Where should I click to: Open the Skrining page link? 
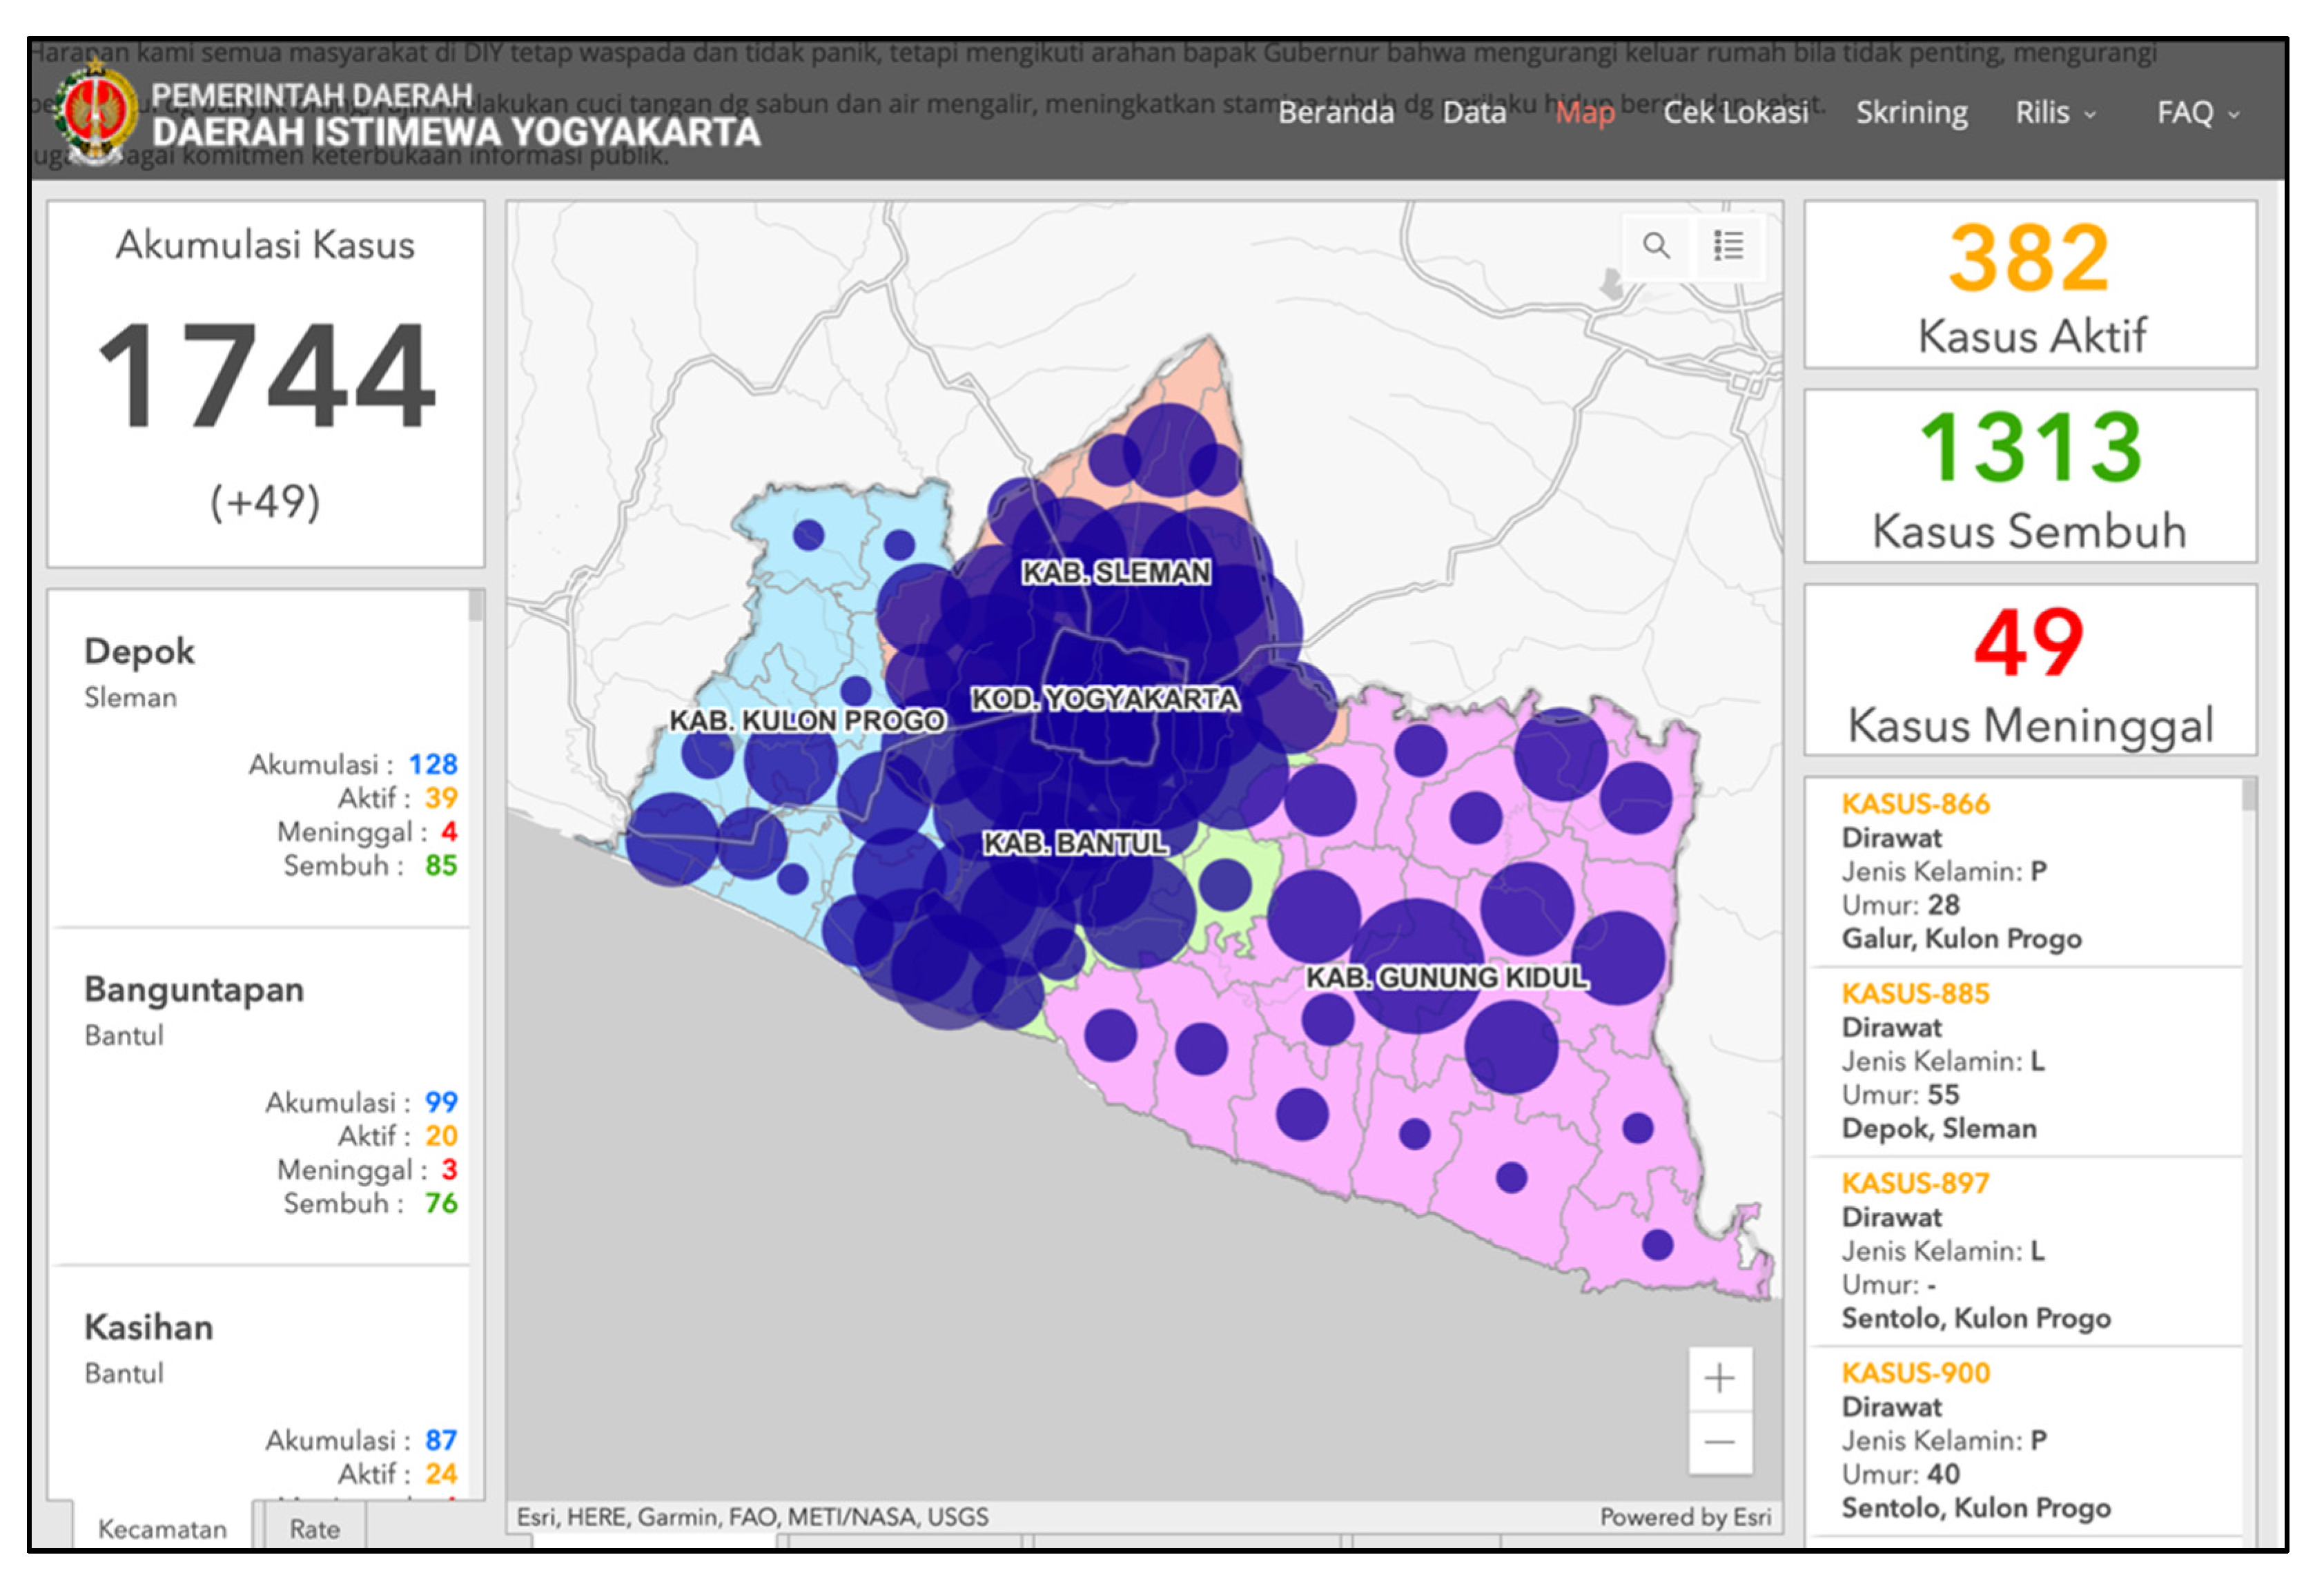coord(1911,113)
